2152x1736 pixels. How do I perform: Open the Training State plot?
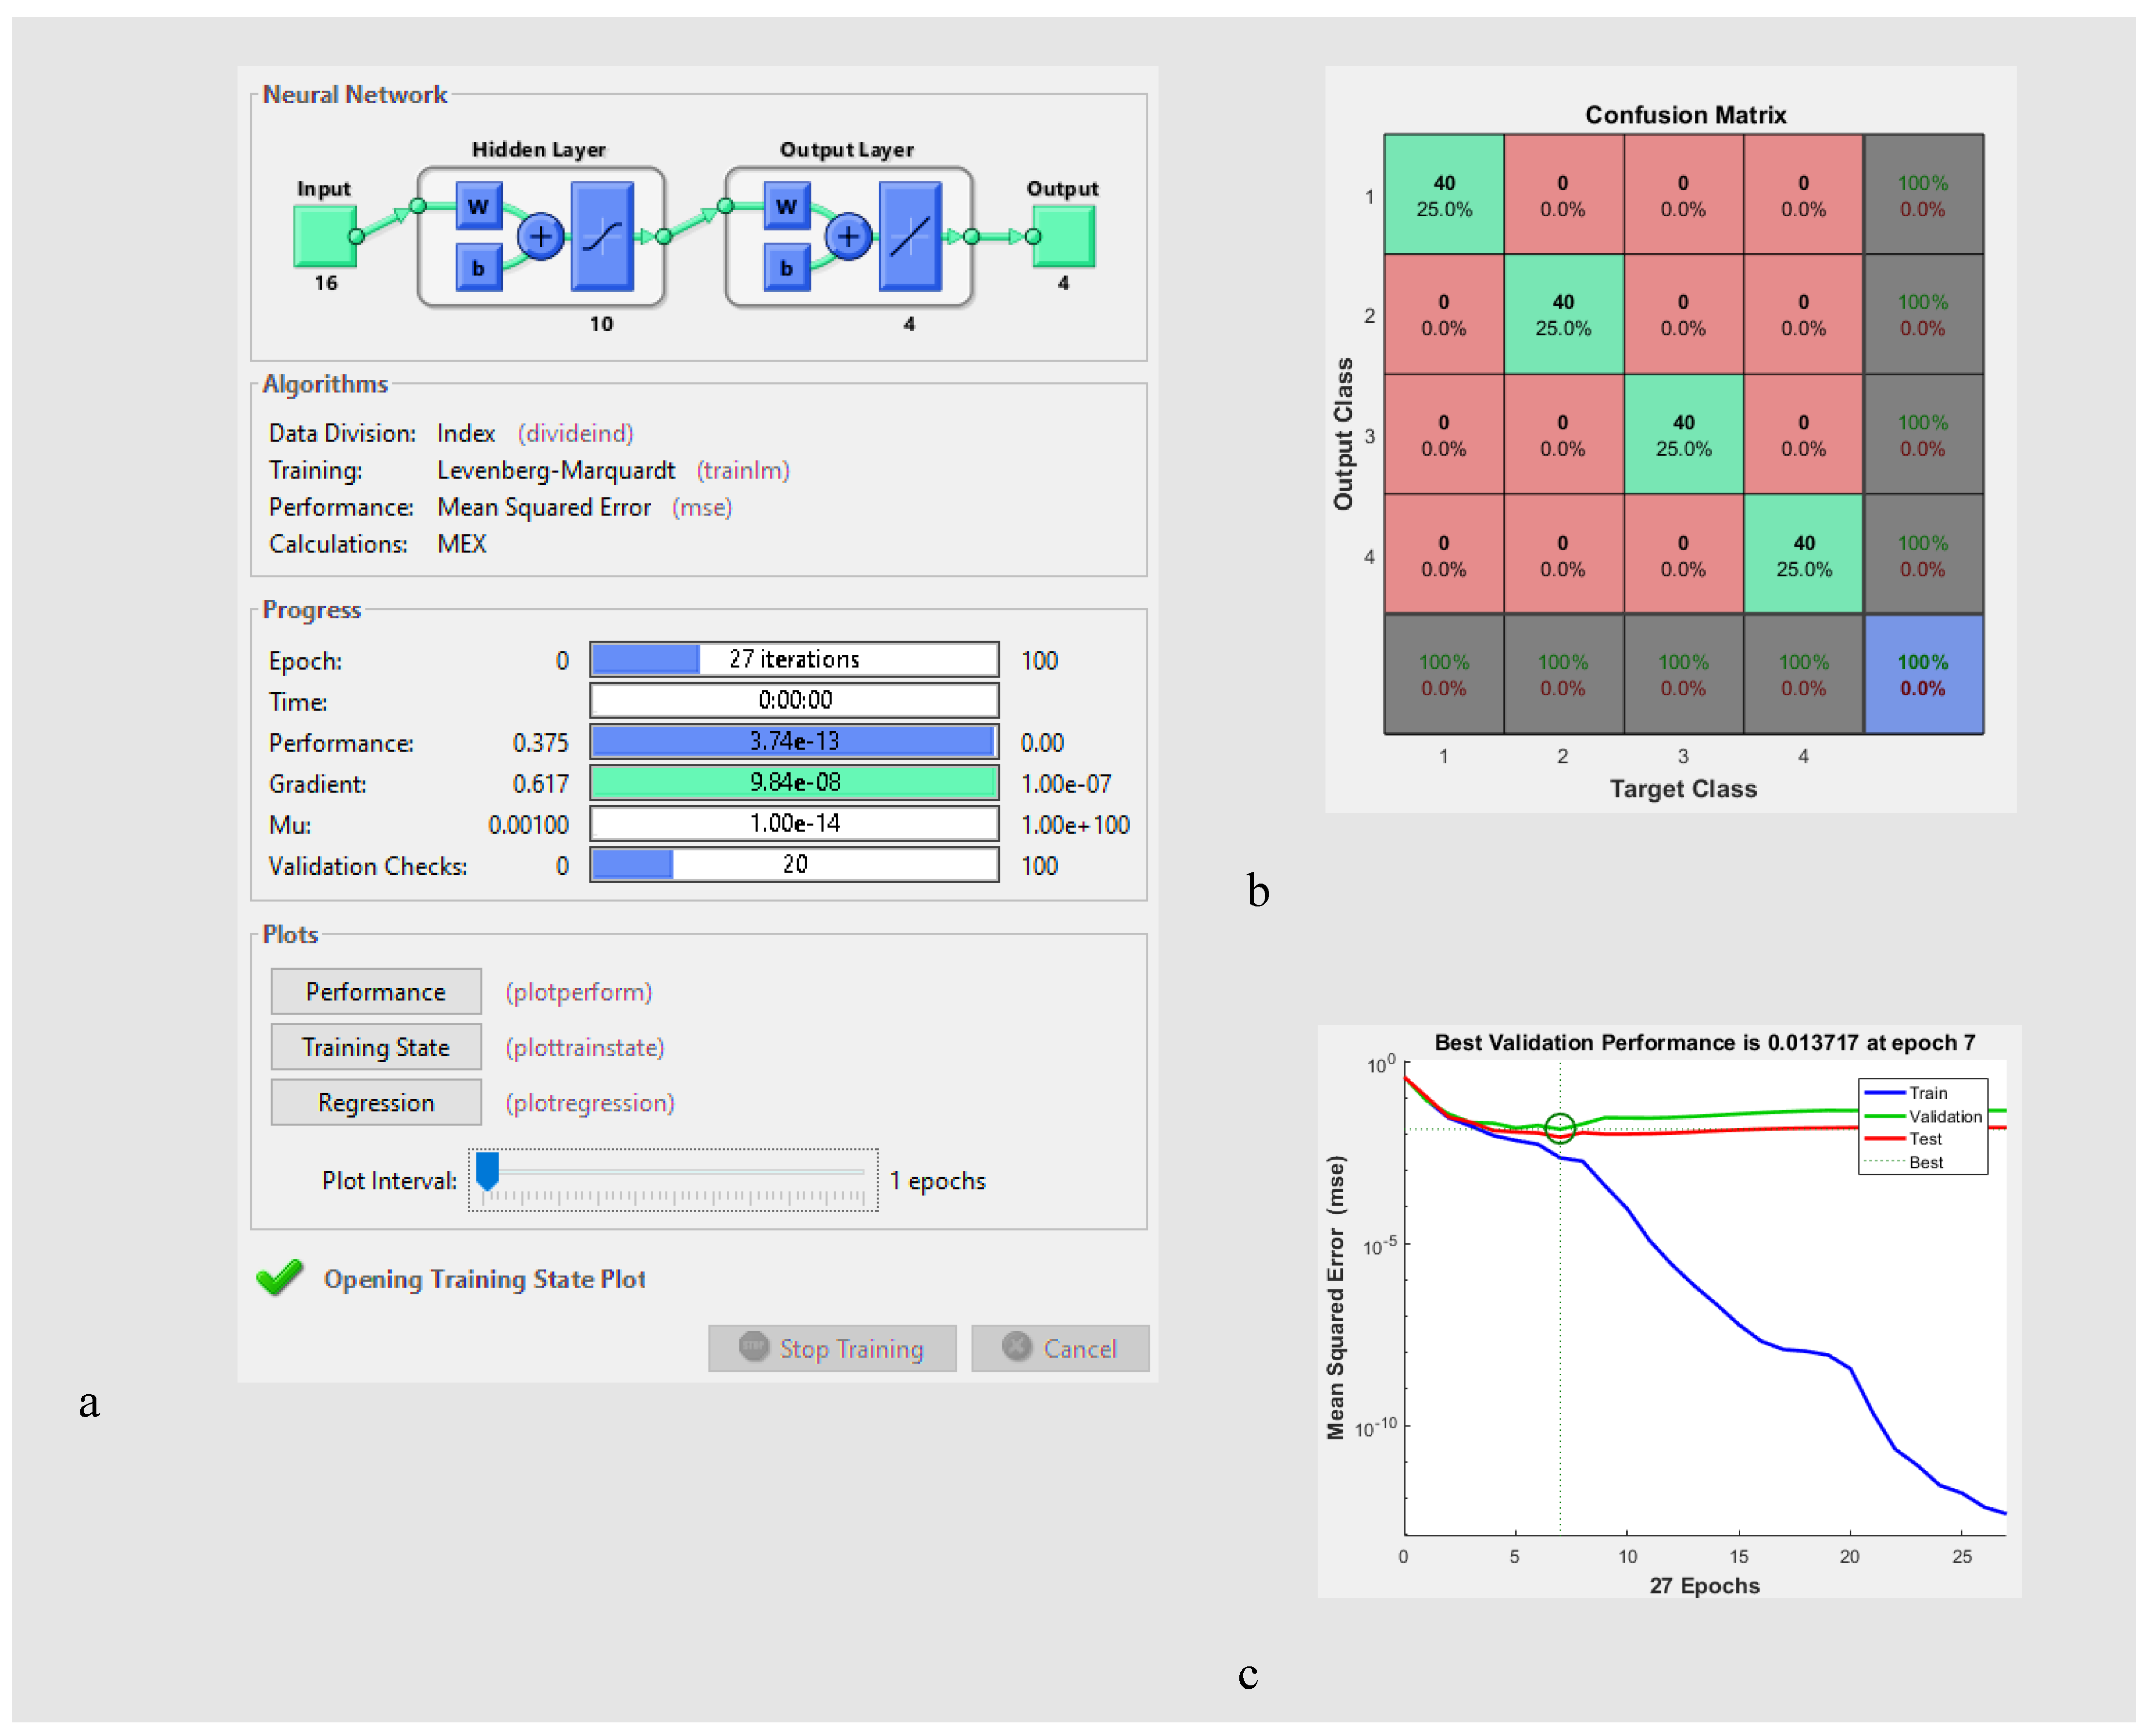pos(376,1048)
